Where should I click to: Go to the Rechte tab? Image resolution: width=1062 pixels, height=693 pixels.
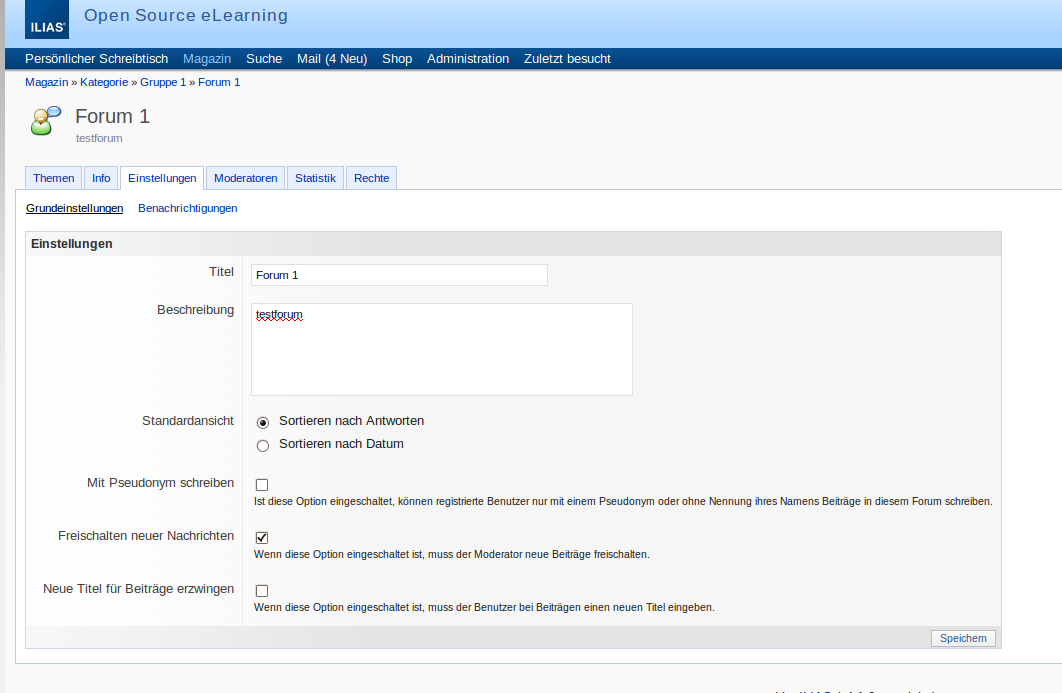point(372,178)
